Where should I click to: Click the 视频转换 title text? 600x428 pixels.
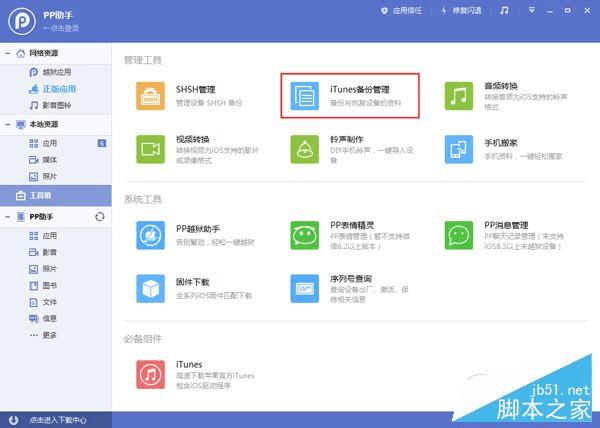point(192,139)
